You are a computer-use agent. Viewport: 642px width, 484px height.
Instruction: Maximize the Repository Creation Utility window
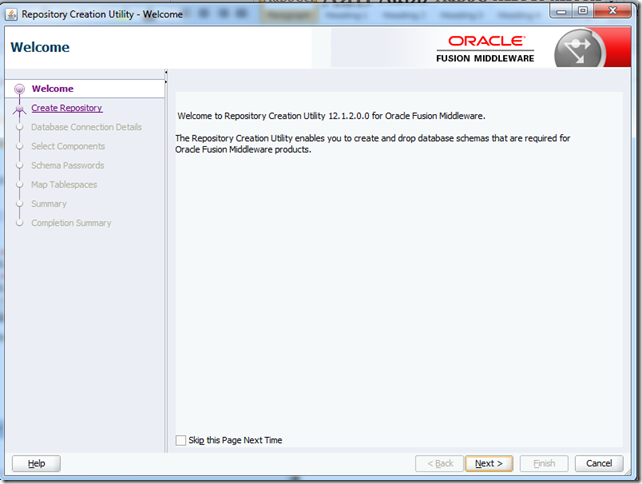pyautogui.click(x=583, y=11)
